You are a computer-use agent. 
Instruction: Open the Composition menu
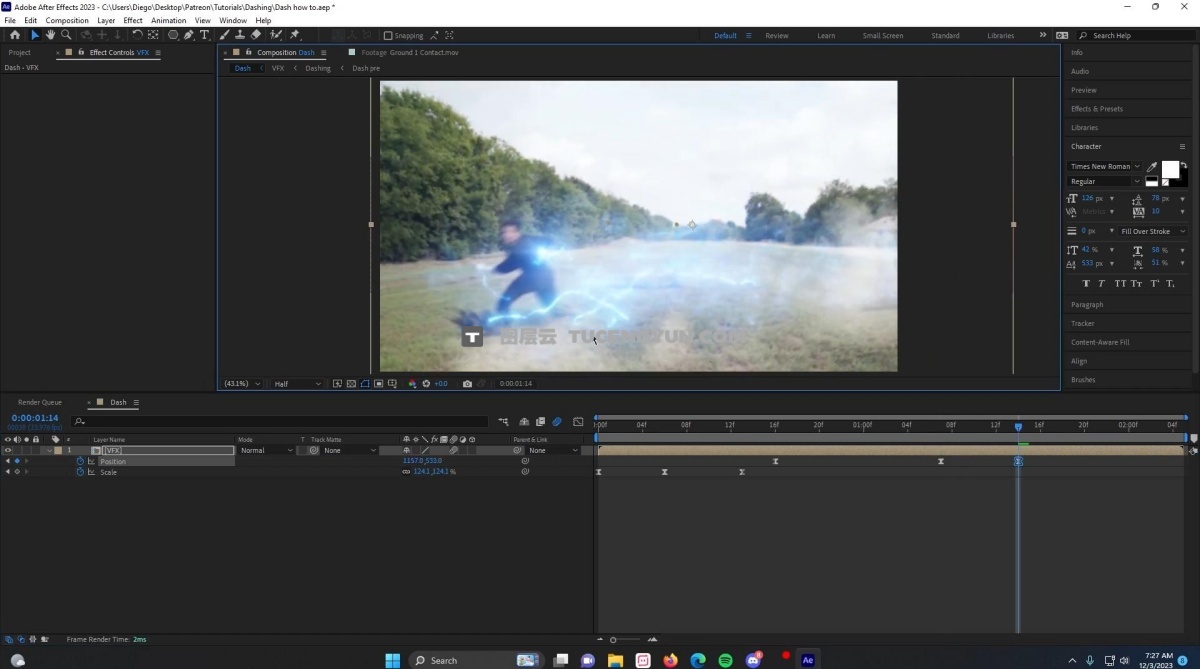point(67,20)
